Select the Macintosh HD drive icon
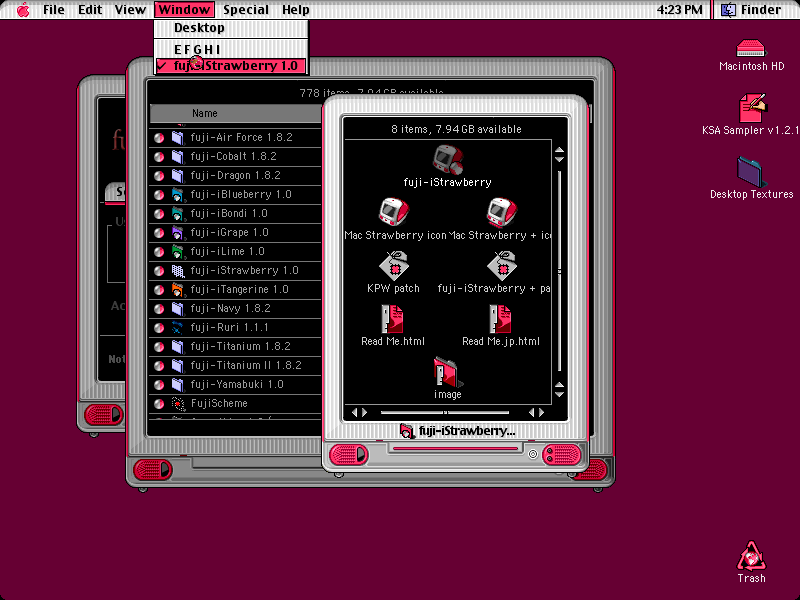800x600 pixels. point(751,48)
